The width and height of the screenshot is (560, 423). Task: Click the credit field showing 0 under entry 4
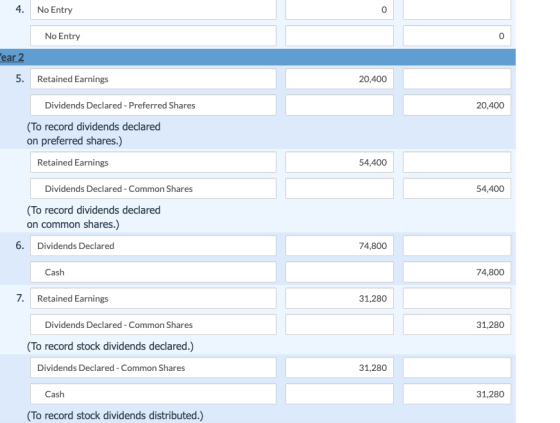(457, 36)
